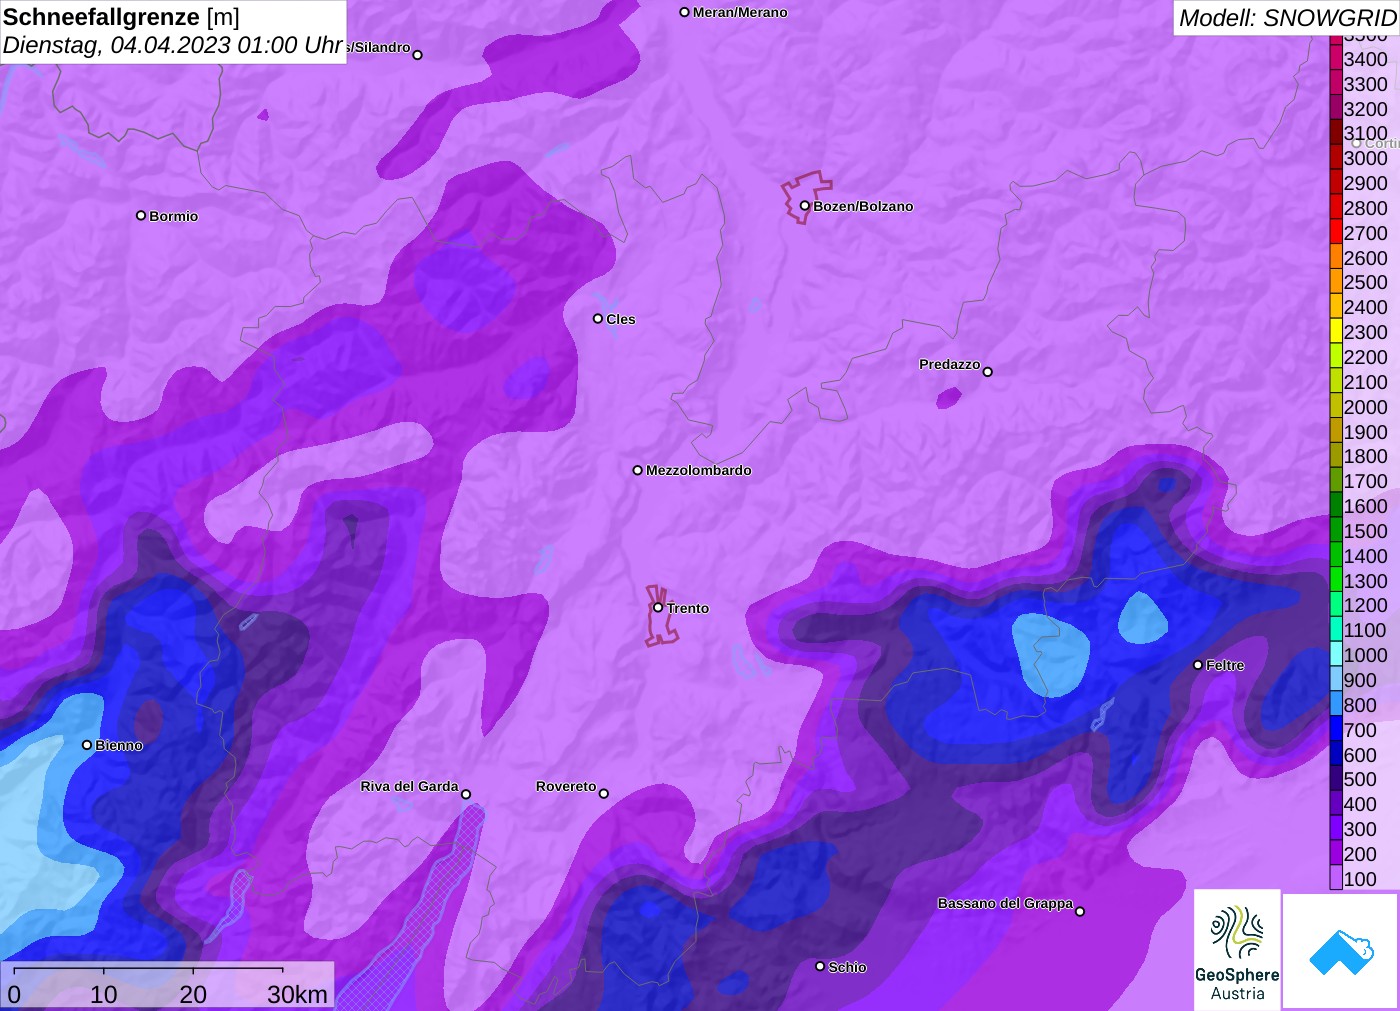This screenshot has width=1400, height=1011.
Task: Click the Meran/Merano marker dot
Action: pyautogui.click(x=685, y=12)
